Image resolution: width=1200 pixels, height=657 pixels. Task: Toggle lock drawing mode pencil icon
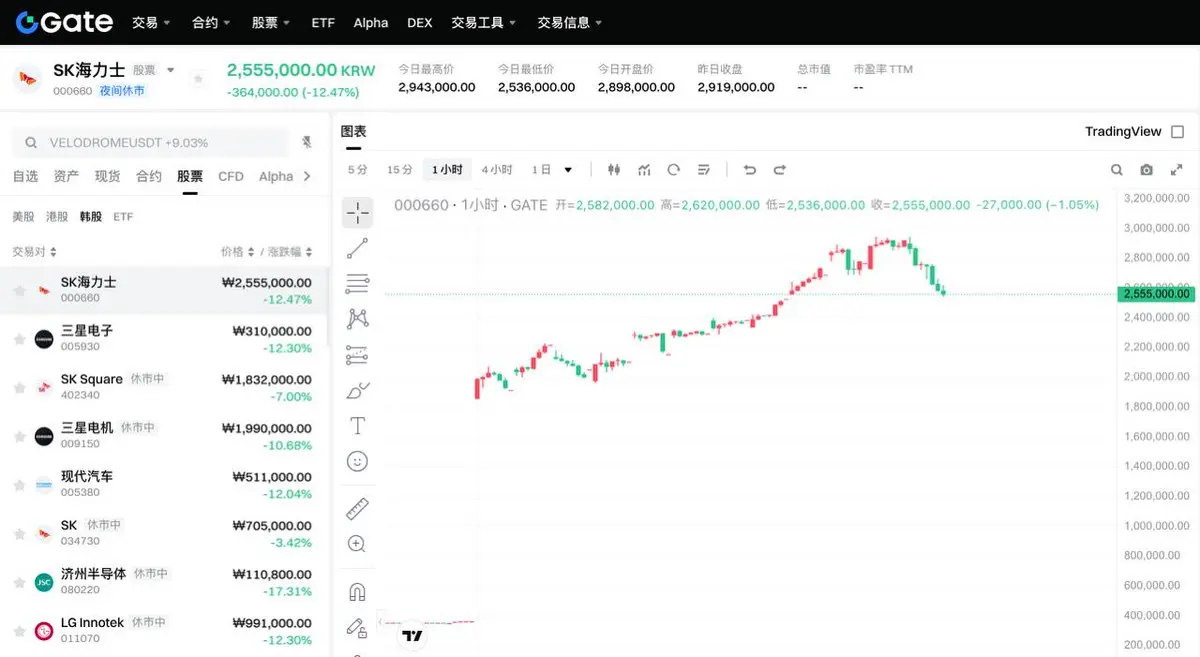point(357,628)
